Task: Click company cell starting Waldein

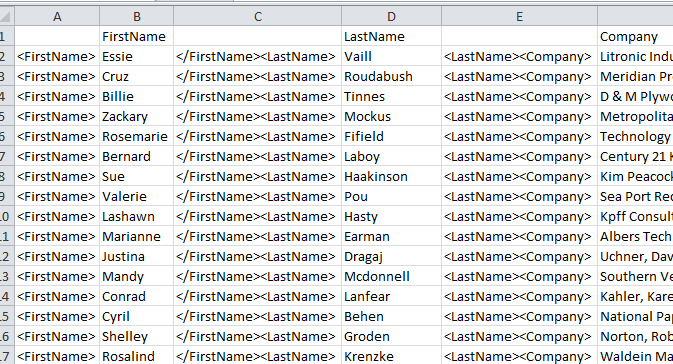Action: pos(635,356)
